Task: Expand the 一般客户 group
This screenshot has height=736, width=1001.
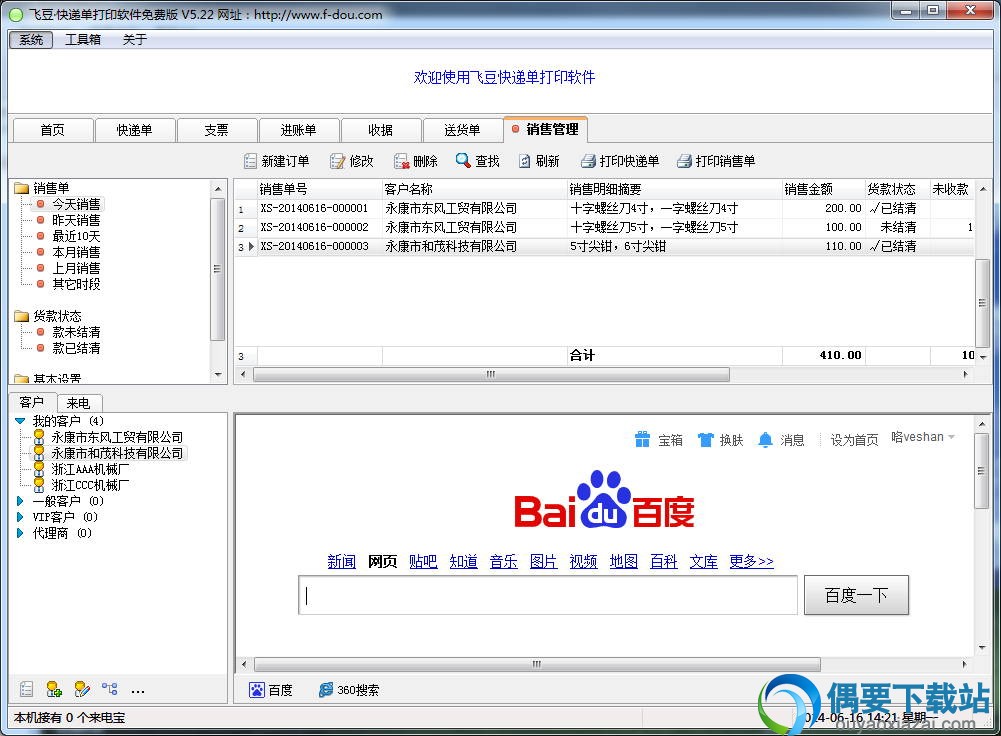Action: point(20,501)
